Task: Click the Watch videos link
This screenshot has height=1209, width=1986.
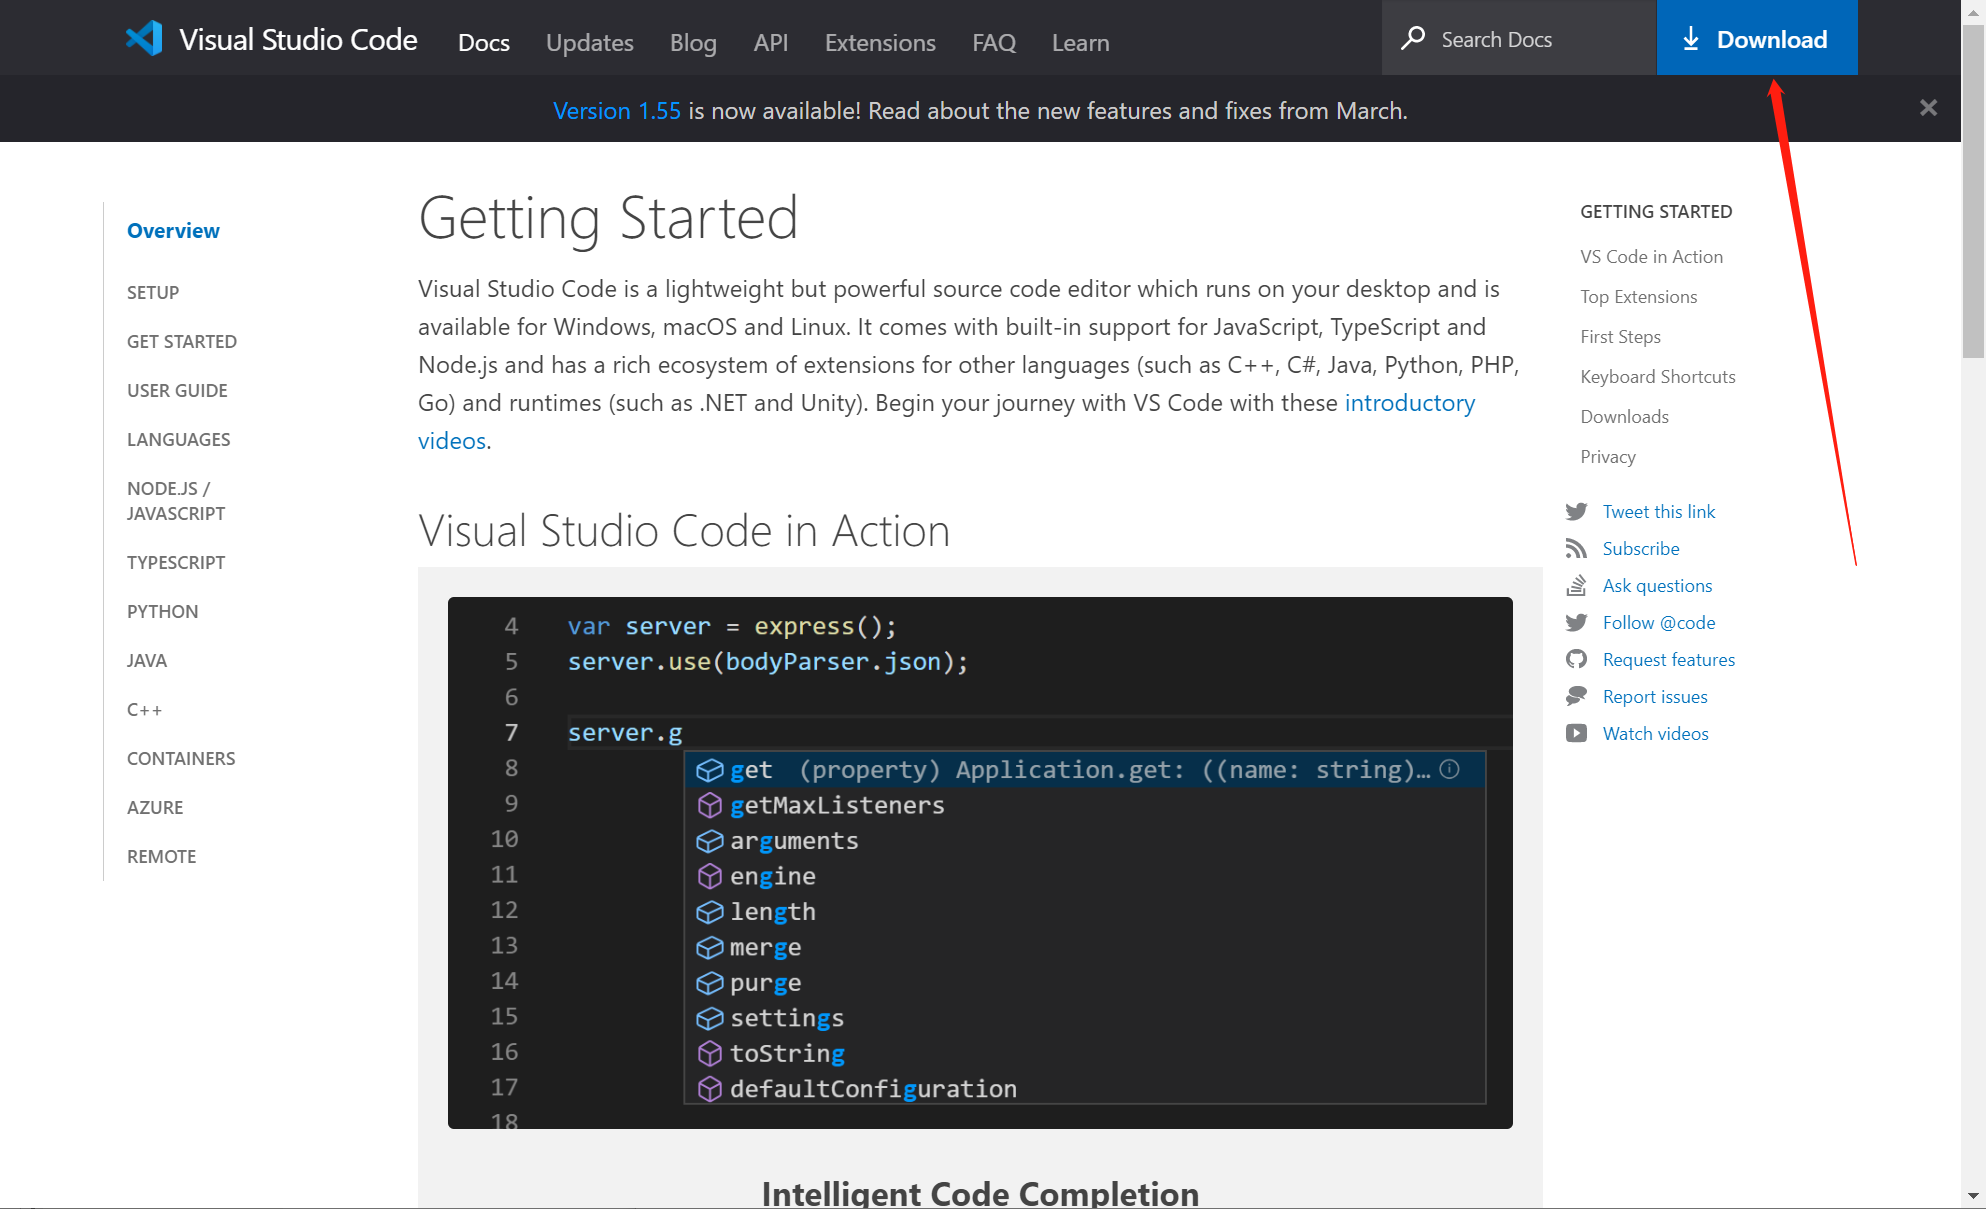Action: pos(1655,734)
